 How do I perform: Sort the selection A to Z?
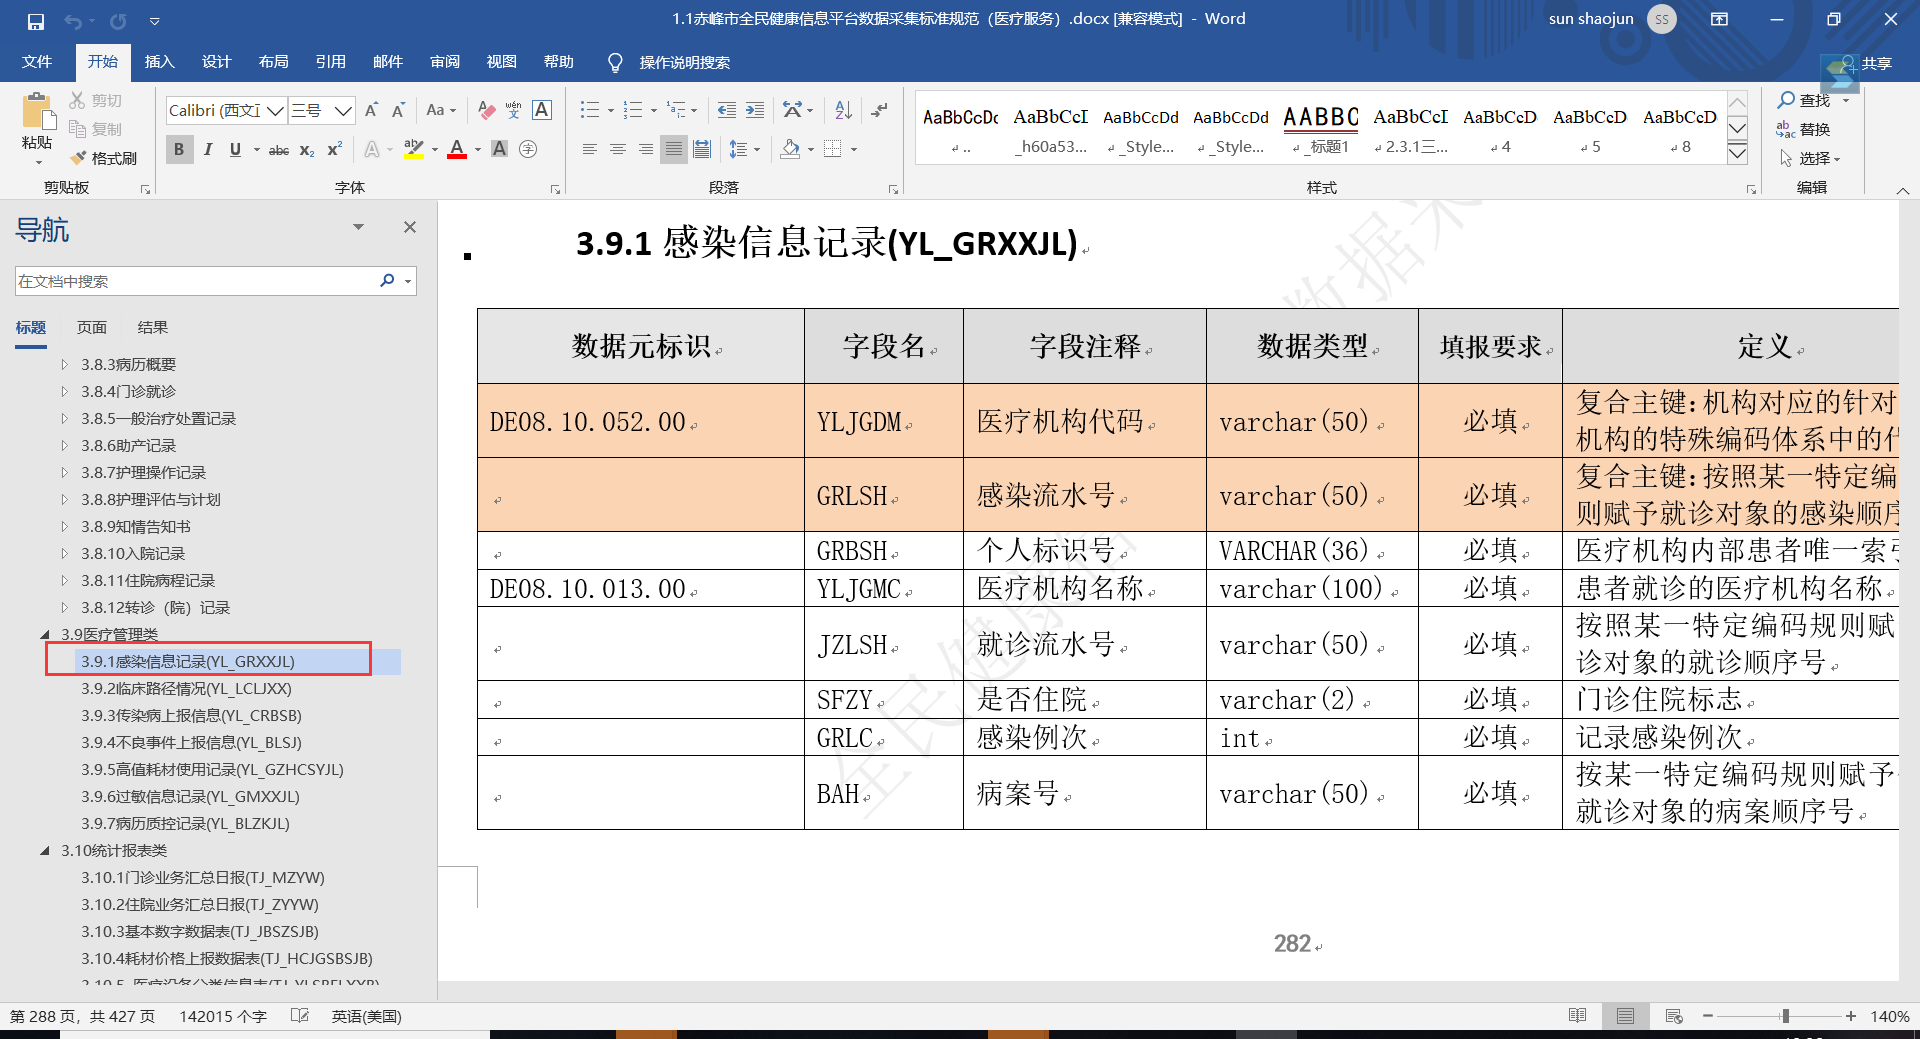843,110
